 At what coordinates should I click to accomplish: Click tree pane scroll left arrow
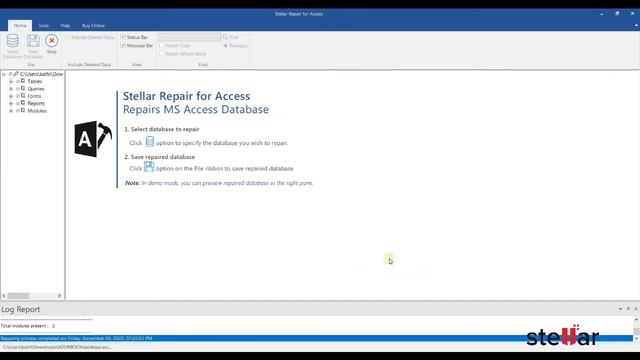tap(4, 296)
